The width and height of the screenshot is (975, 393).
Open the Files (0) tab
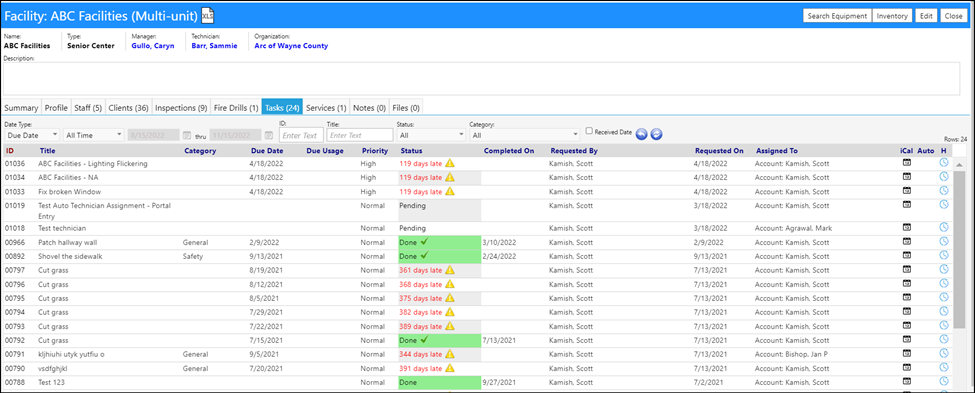[406, 108]
